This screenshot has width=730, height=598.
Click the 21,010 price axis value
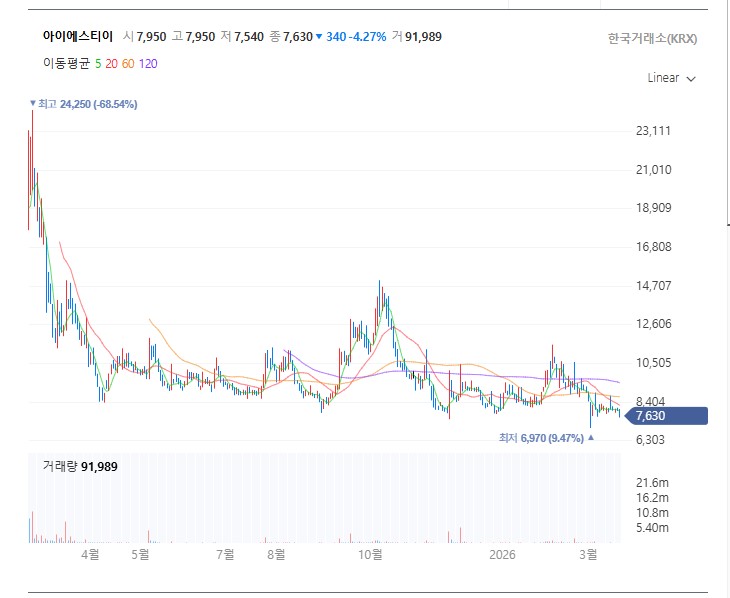tap(654, 170)
